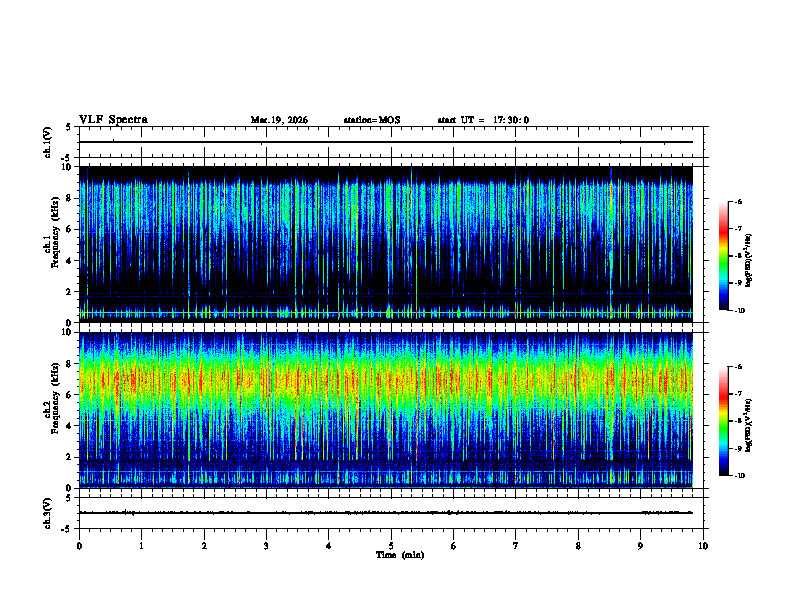Click the ch.2 "Frequency (kHz)" axis label
This screenshot has width=792, height=612.
56,398
